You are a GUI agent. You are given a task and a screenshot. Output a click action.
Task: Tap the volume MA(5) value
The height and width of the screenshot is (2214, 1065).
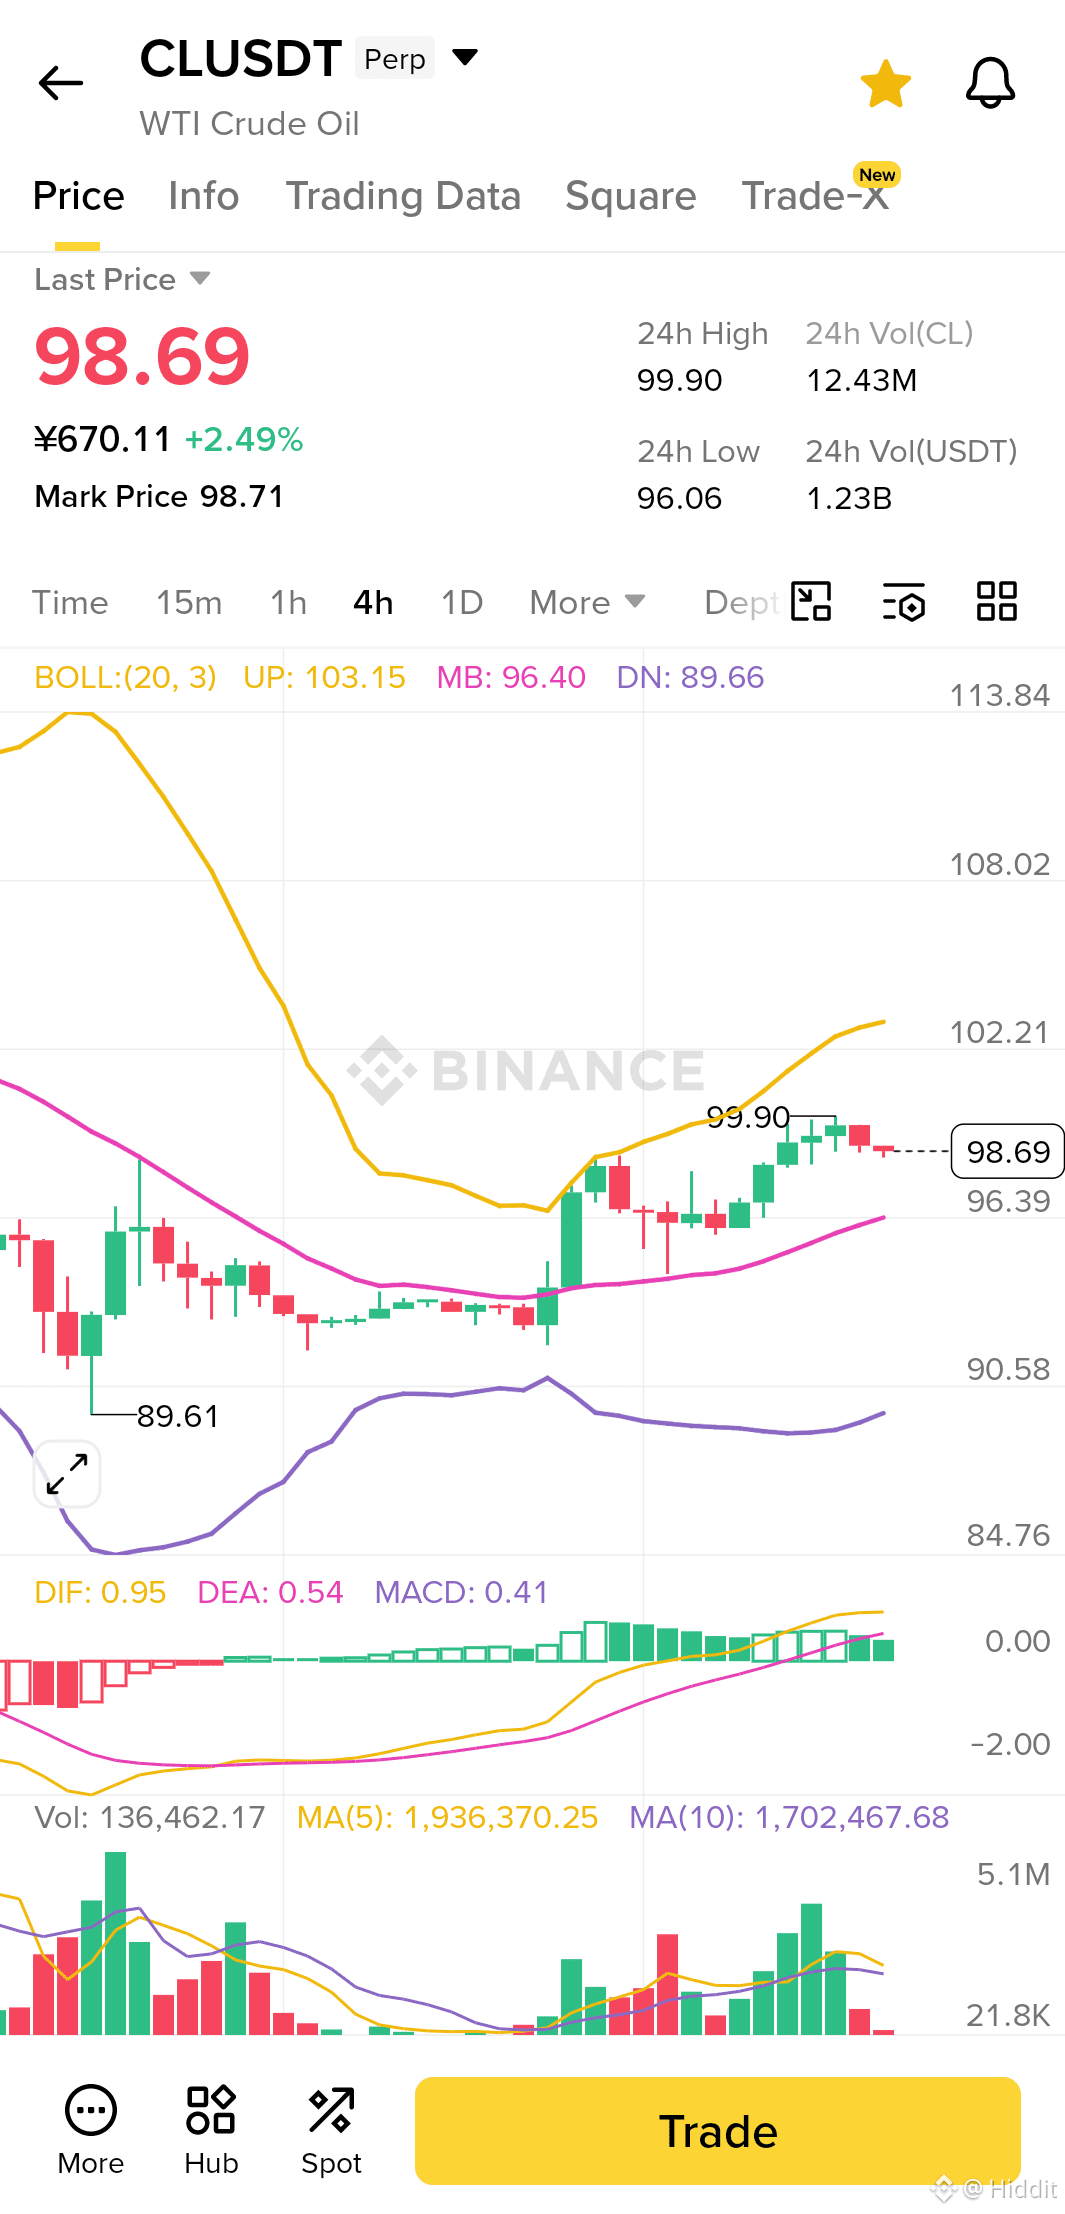447,1817
